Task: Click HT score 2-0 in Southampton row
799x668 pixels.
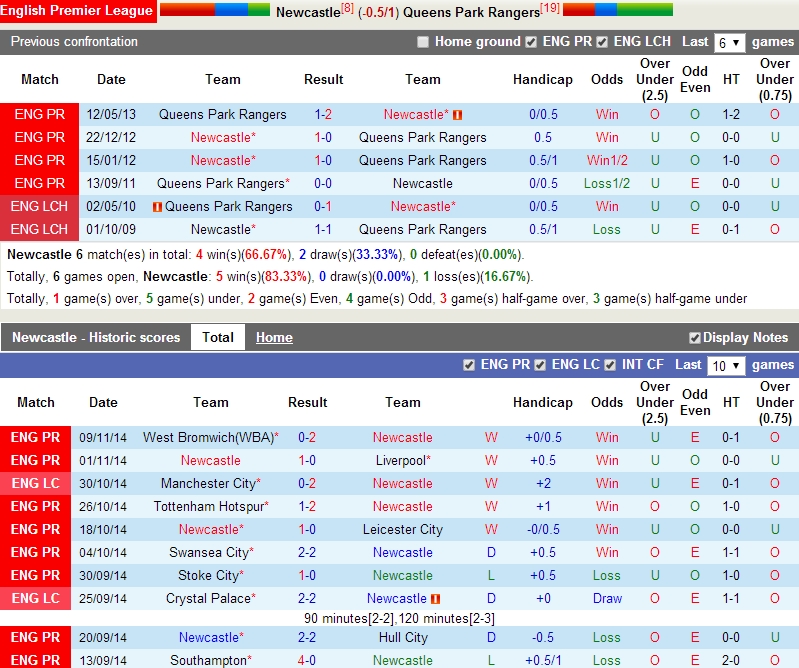Action: 731,660
